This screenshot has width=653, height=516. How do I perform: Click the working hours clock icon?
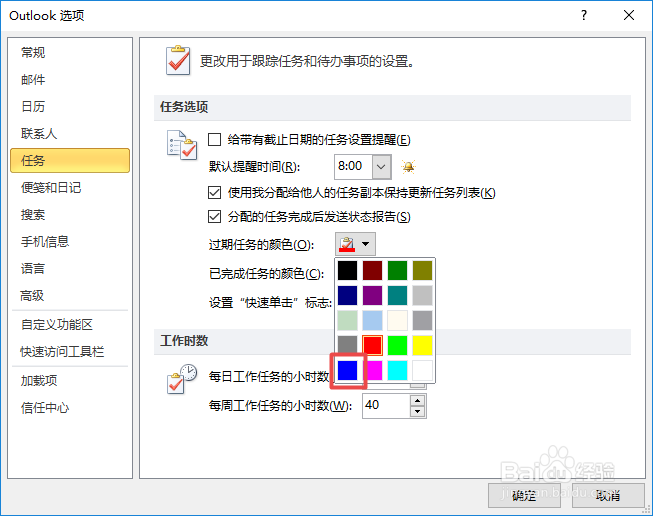tap(182, 379)
